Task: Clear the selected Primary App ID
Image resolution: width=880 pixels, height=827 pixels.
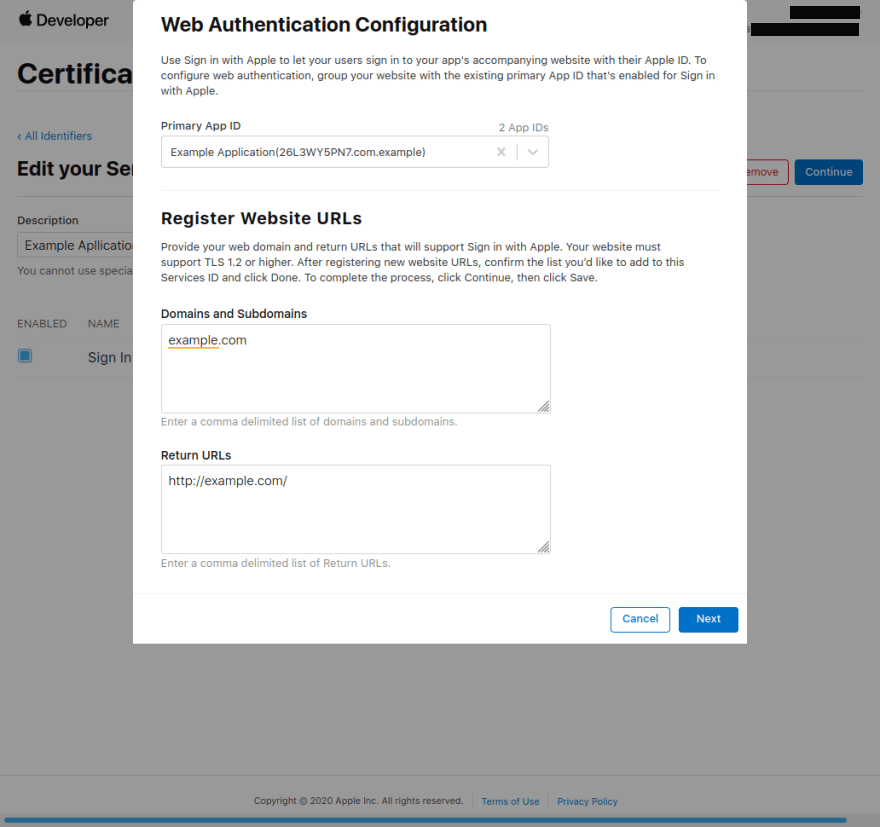Action: (x=501, y=152)
